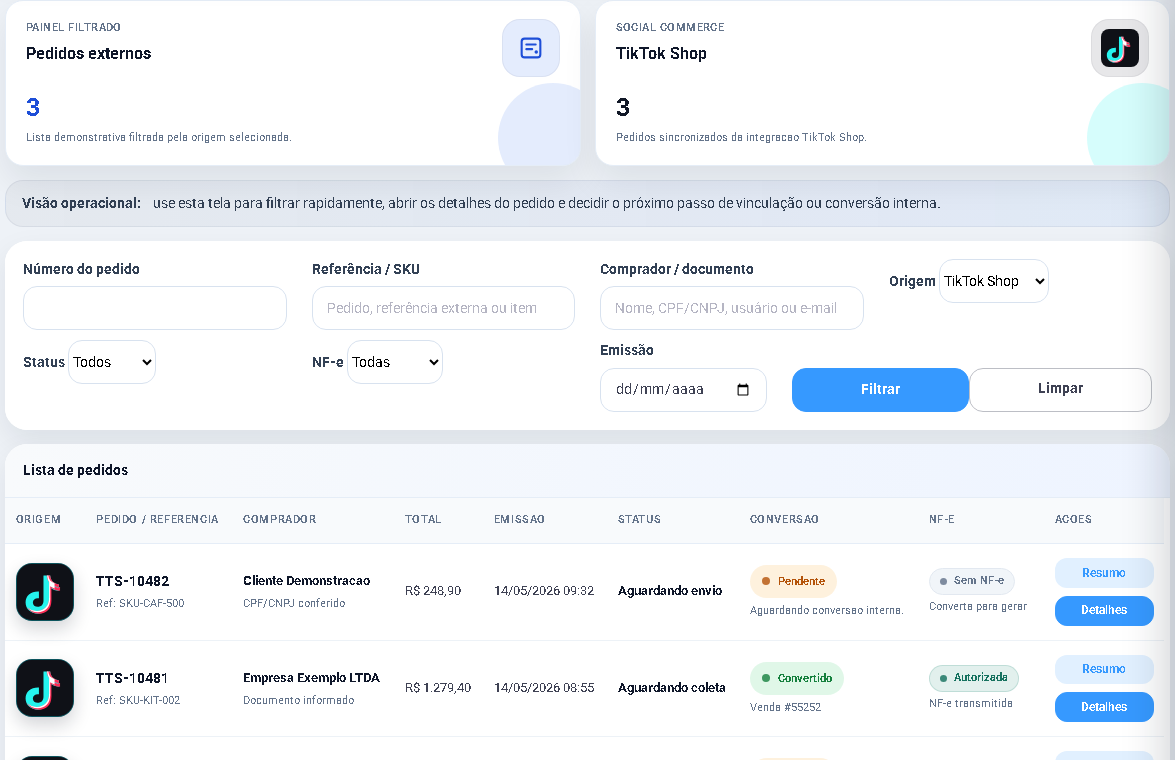Open Detalhes for order TTS-10481
Image resolution: width=1175 pixels, height=760 pixels.
coord(1104,707)
